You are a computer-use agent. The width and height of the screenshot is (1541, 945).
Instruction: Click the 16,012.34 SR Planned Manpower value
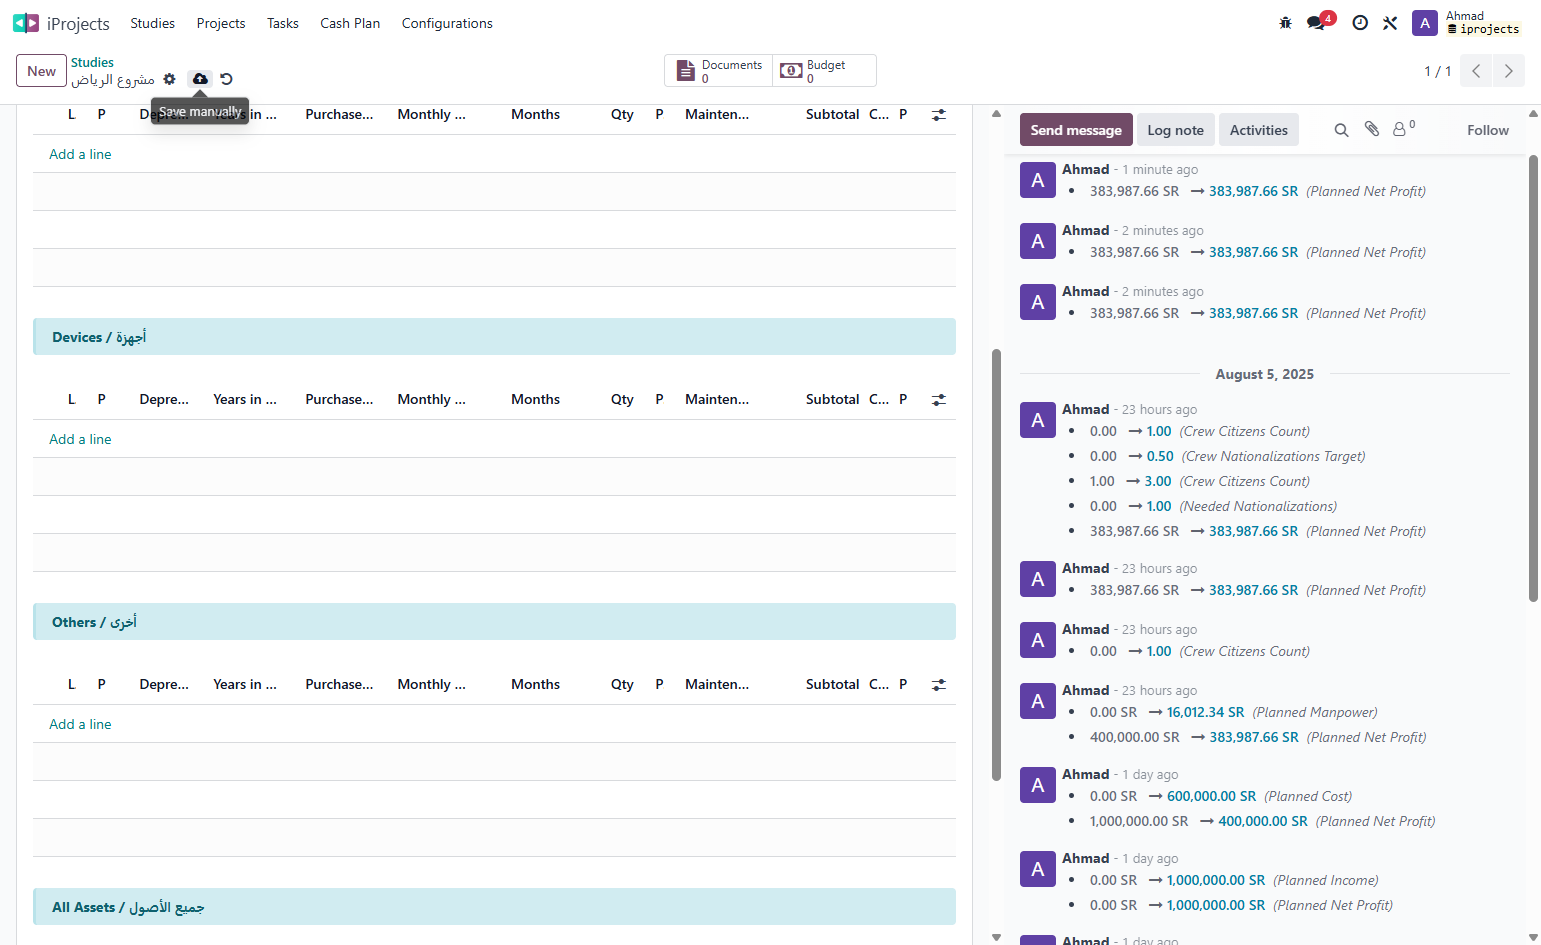1205,712
